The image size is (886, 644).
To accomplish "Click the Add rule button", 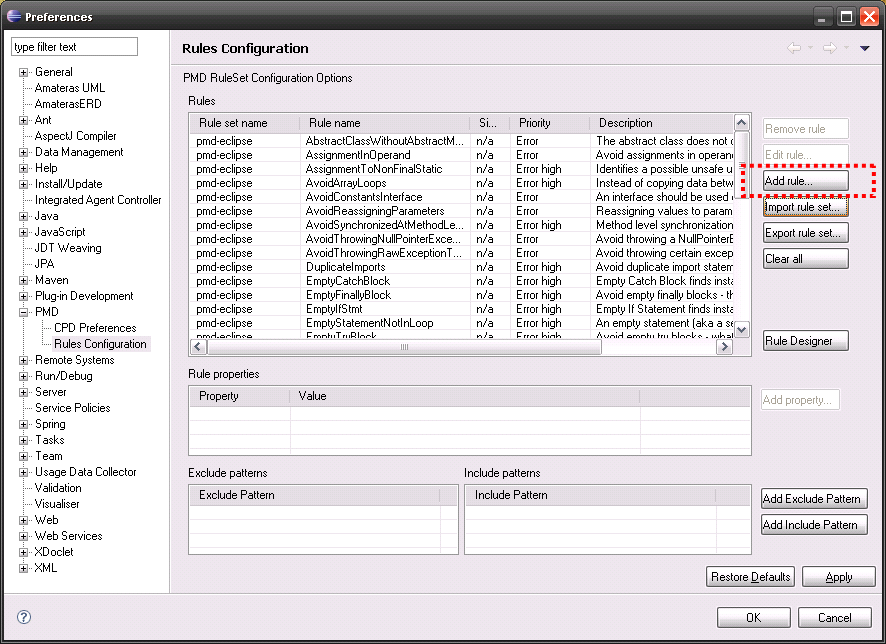I will coord(805,181).
